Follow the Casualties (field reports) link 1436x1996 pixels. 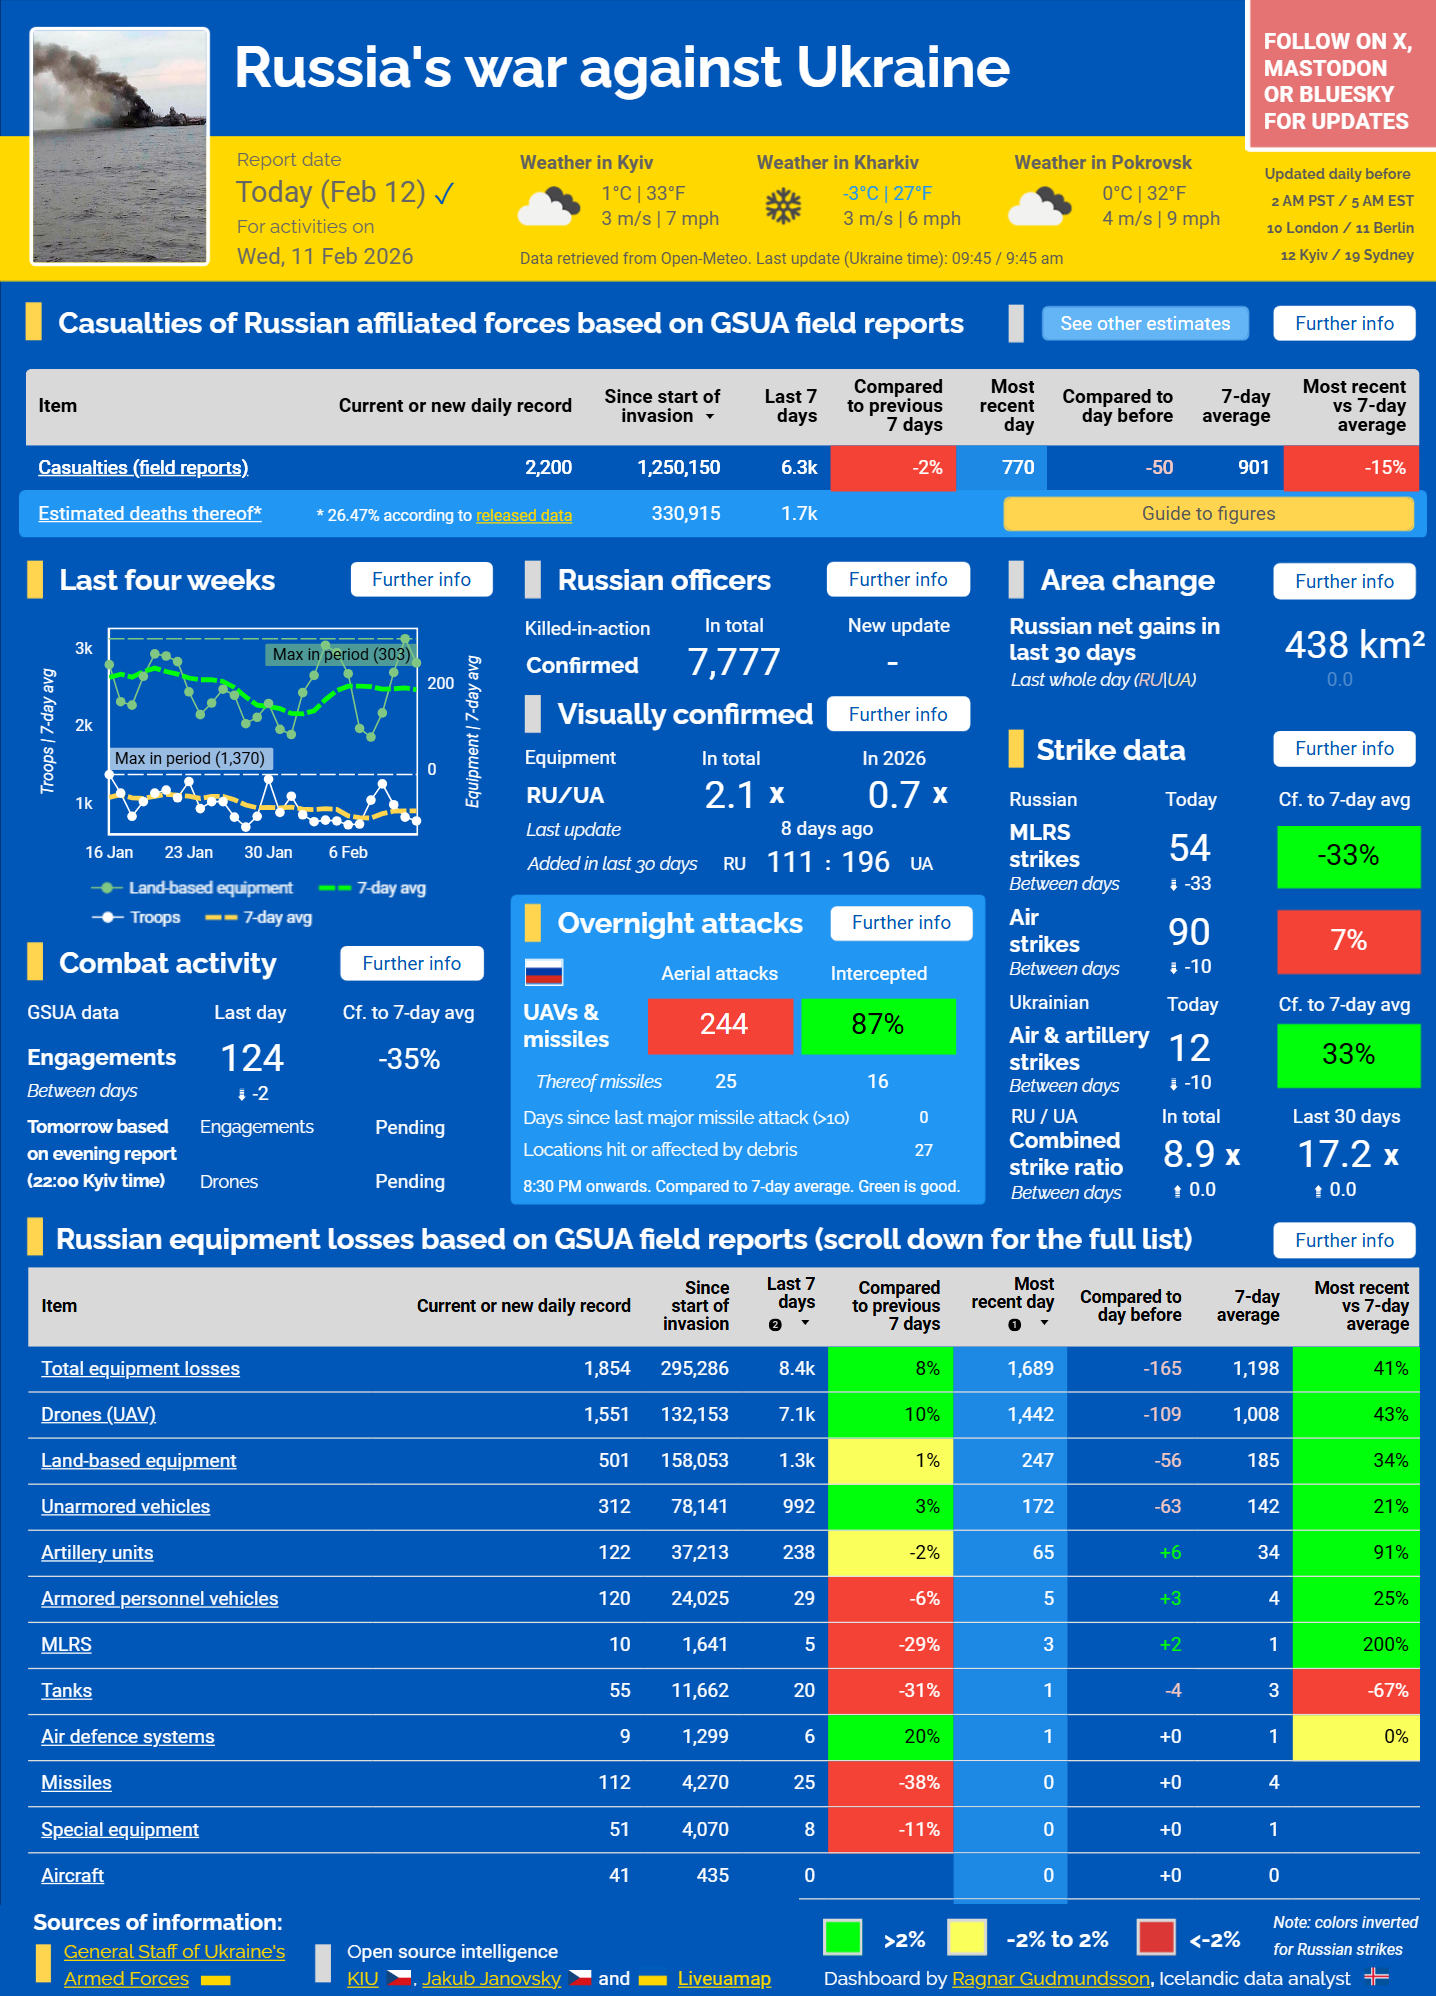(143, 467)
